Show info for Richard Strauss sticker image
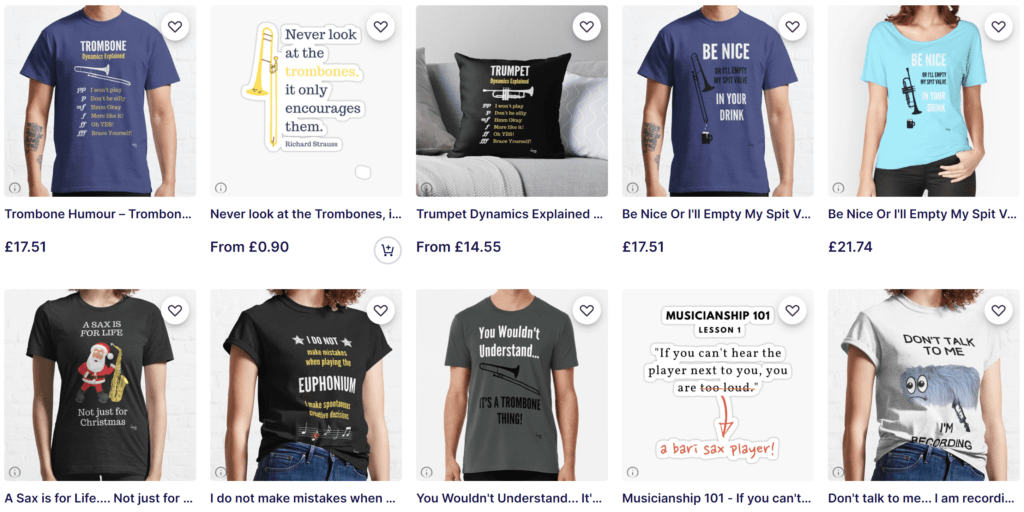Viewport: 1024px width, 512px height. (x=221, y=188)
